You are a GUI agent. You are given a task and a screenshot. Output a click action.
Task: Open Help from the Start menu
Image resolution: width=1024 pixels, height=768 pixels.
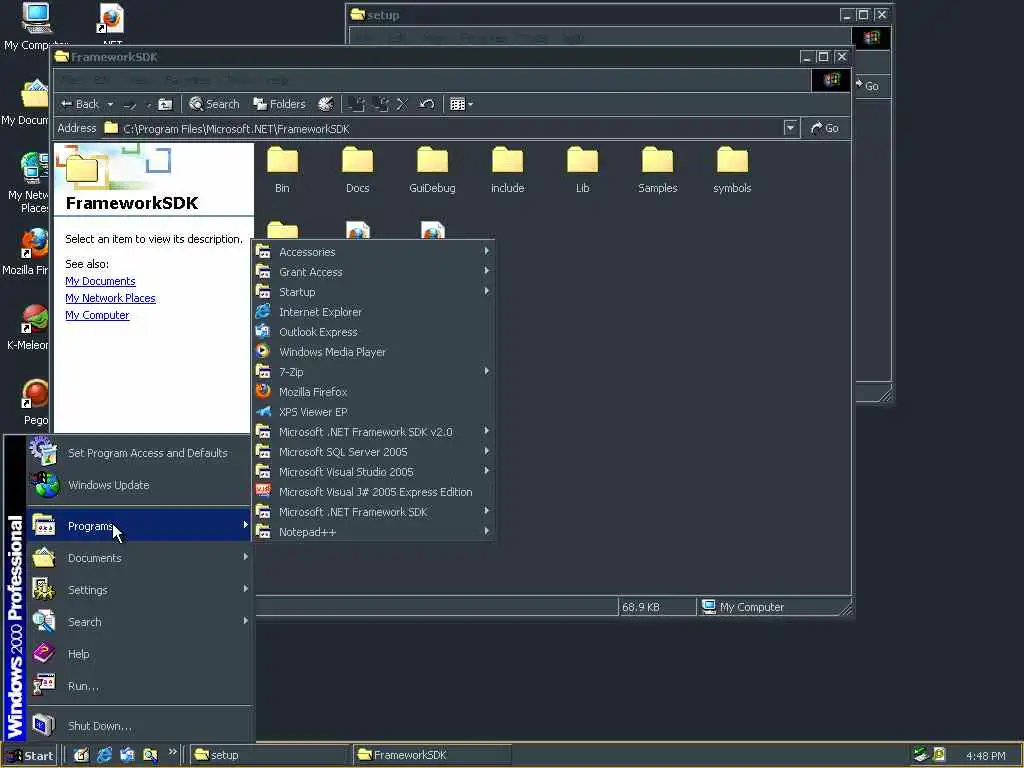(x=138, y=654)
